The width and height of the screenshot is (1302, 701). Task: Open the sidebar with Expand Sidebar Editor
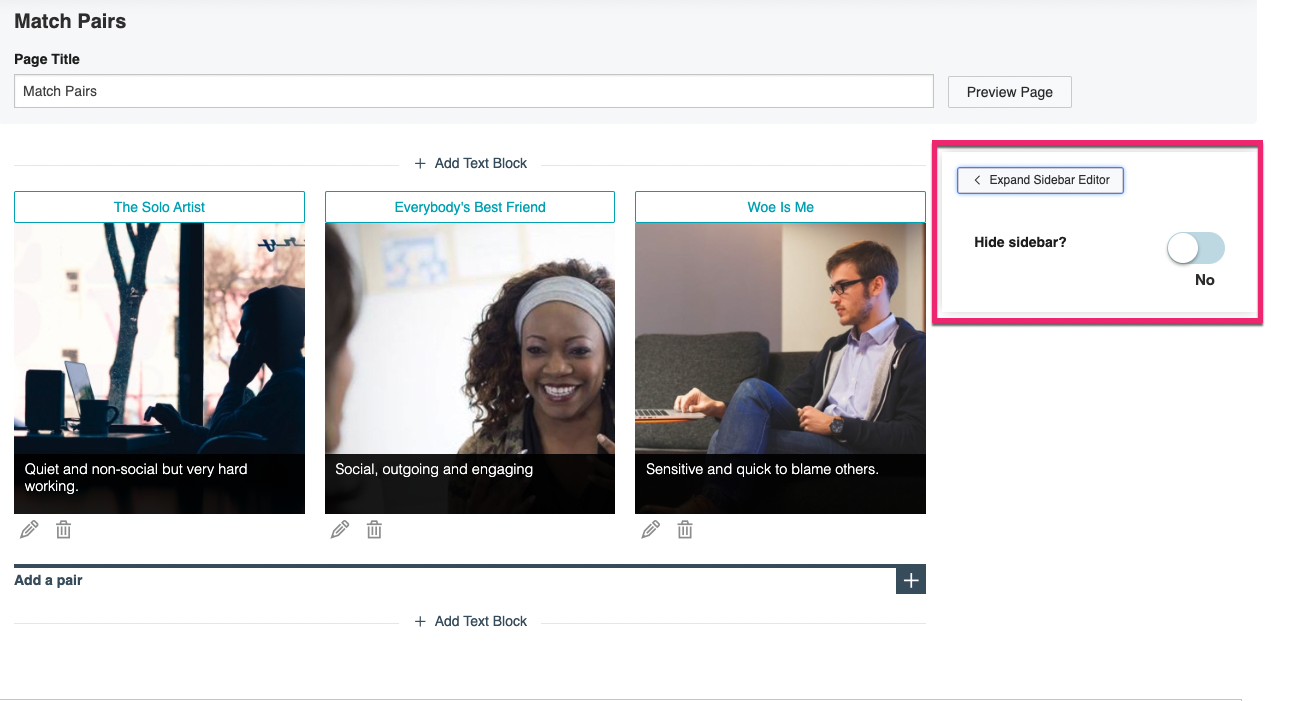pos(1039,180)
